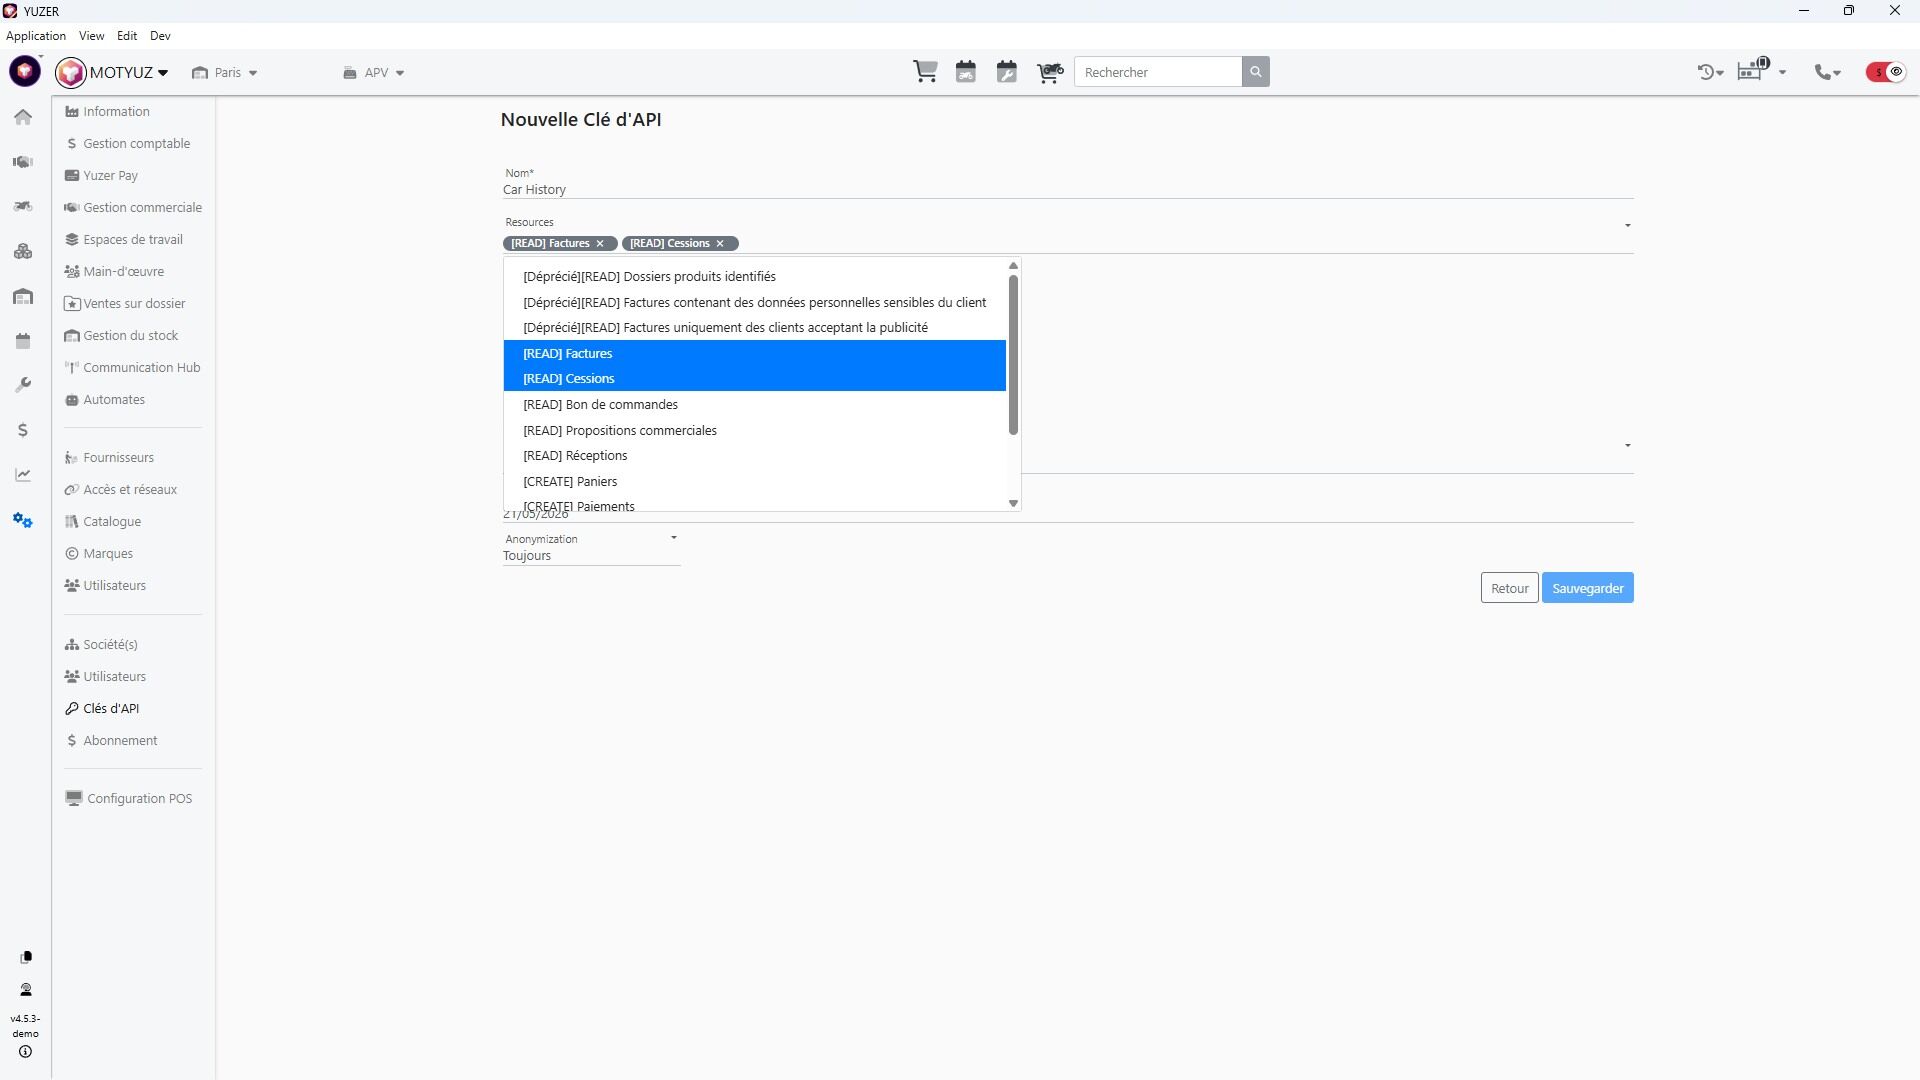
Task: Open the wrench calendar workshop planning icon
Action: 1007,72
